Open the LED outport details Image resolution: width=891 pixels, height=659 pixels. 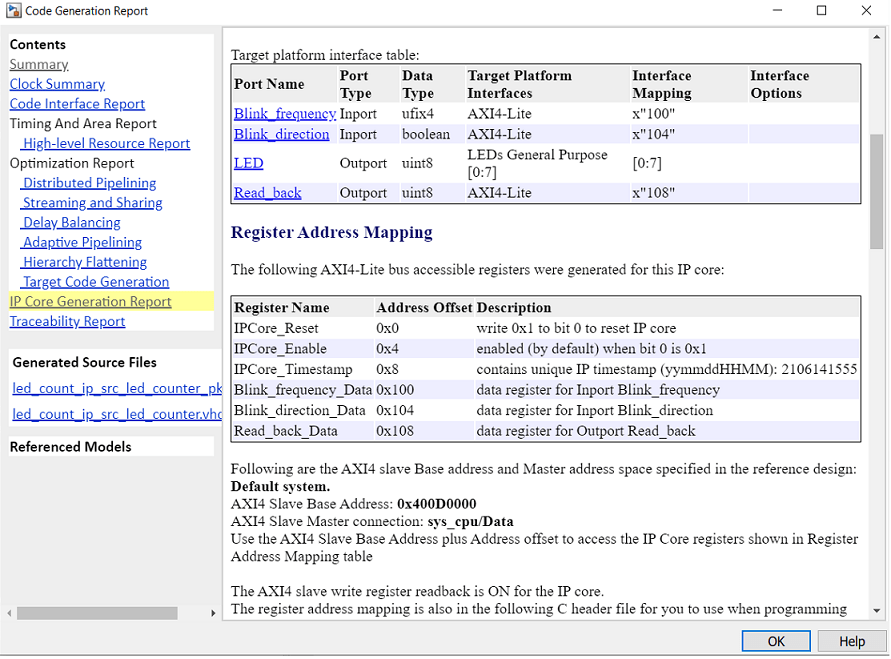click(x=248, y=163)
